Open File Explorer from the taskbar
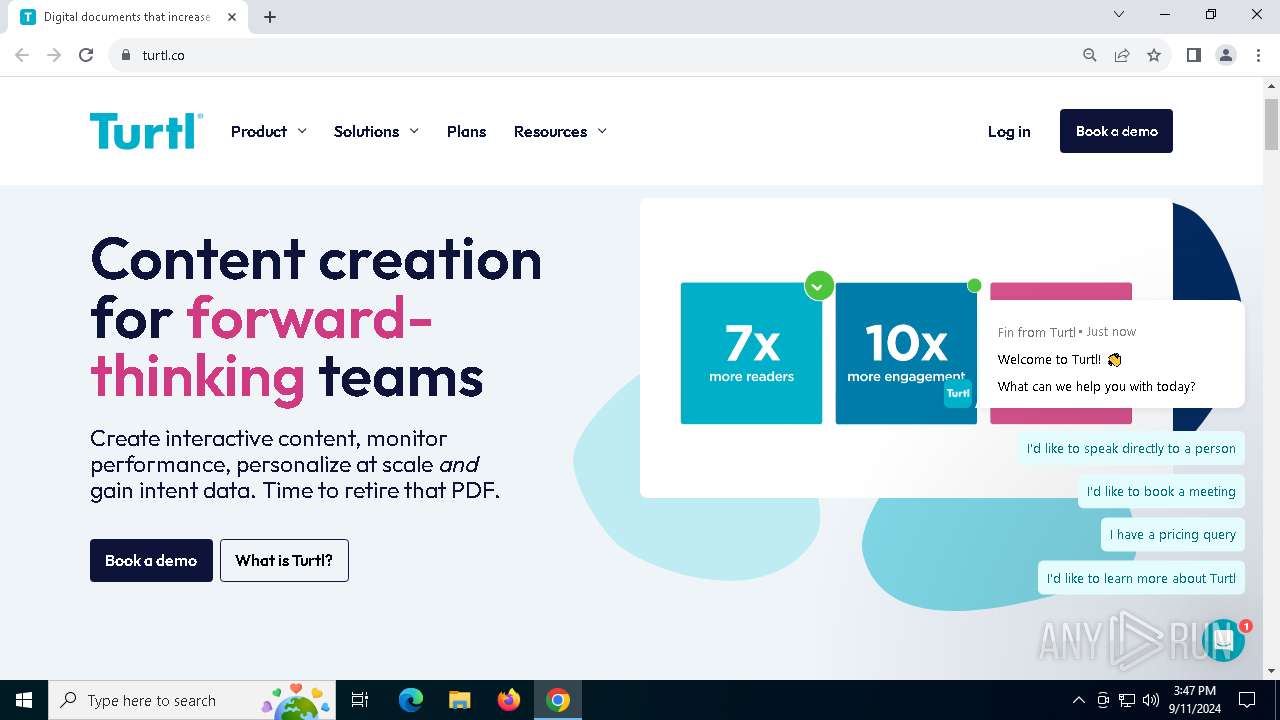Image resolution: width=1280 pixels, height=720 pixels. tap(459, 700)
